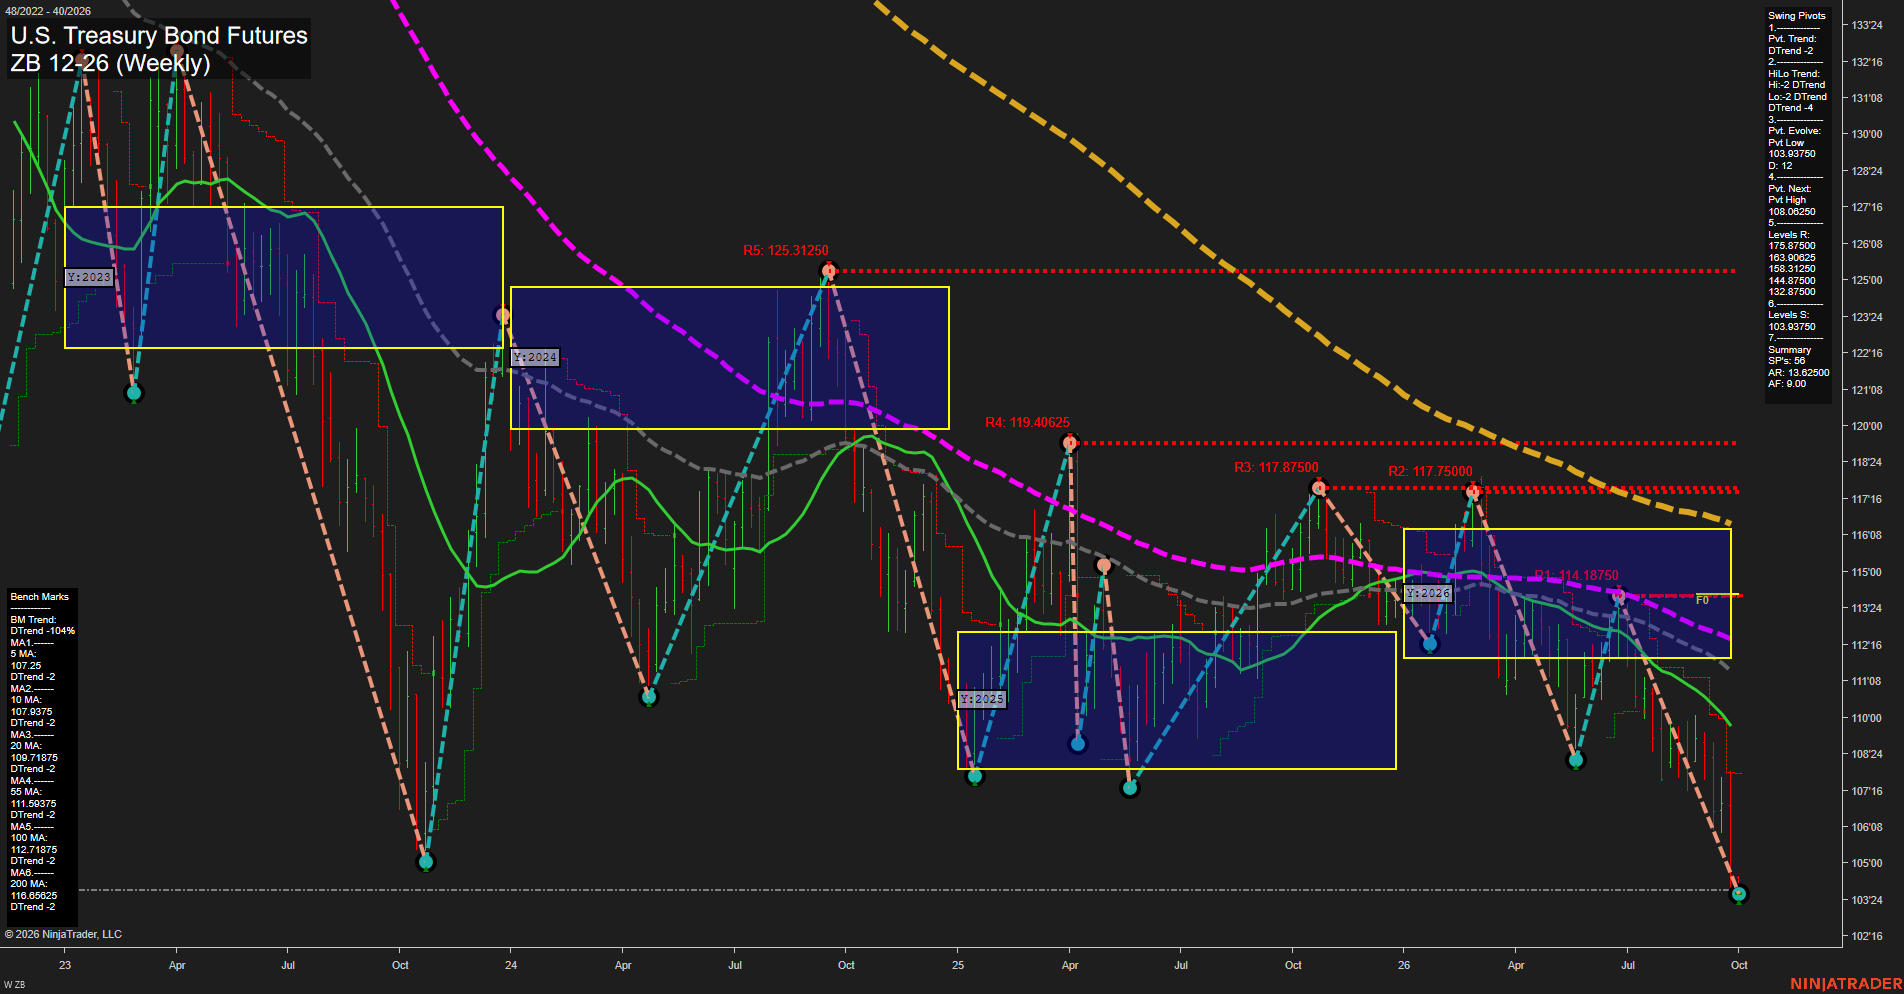Click the DTrend -4 value
This screenshot has width=1904, height=994.
[1790, 108]
